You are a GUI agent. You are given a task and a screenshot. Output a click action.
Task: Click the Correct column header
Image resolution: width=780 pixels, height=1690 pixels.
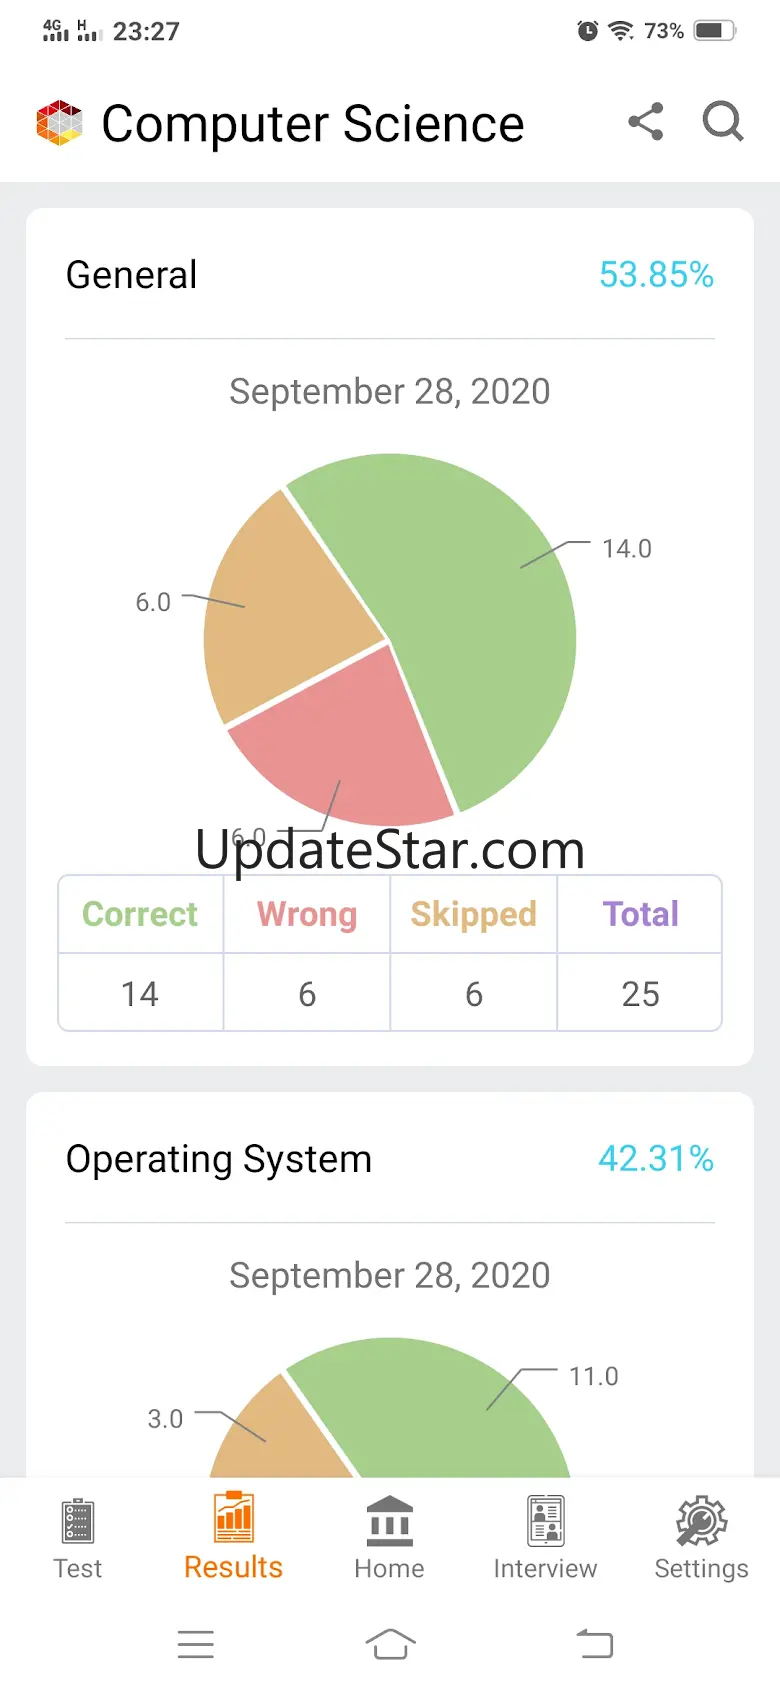pos(140,914)
